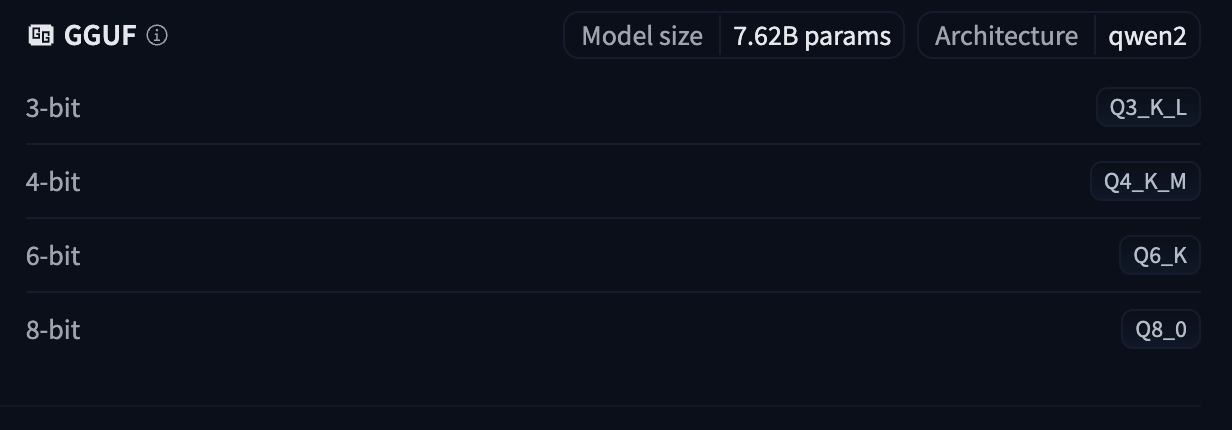Click the 3-bit row label
This screenshot has height=430, width=1232.
(x=53, y=108)
